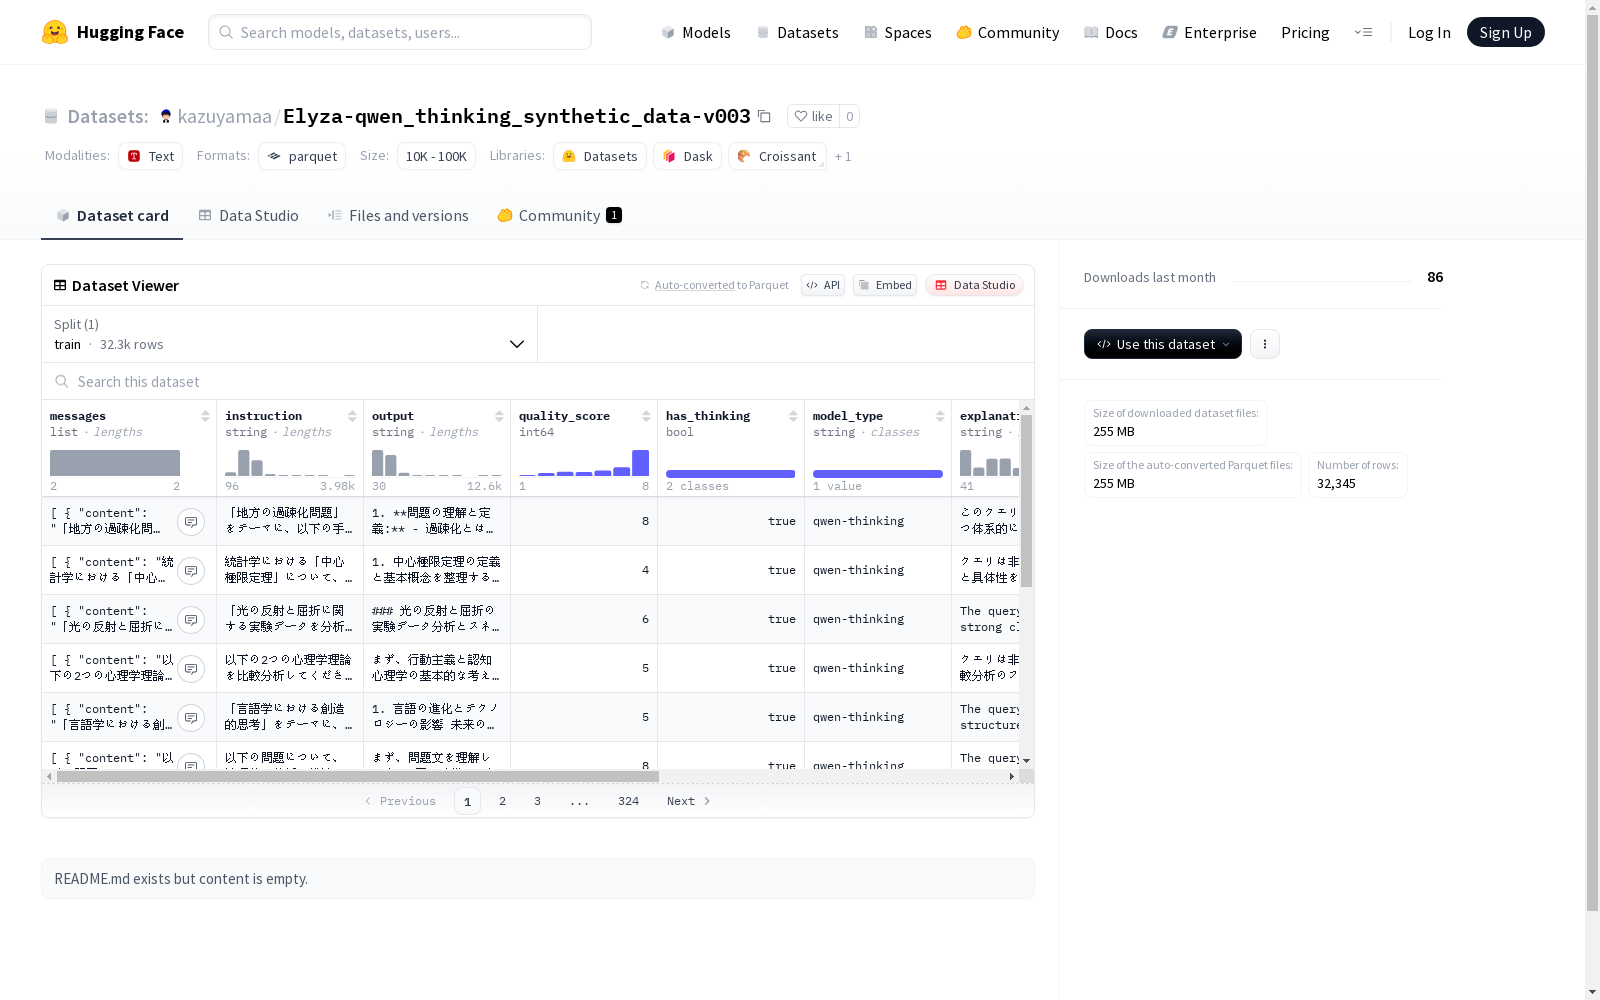Screen dimensions: 1600x1000
Task: Sort by the has_thinking column arrows
Action: (x=793, y=416)
